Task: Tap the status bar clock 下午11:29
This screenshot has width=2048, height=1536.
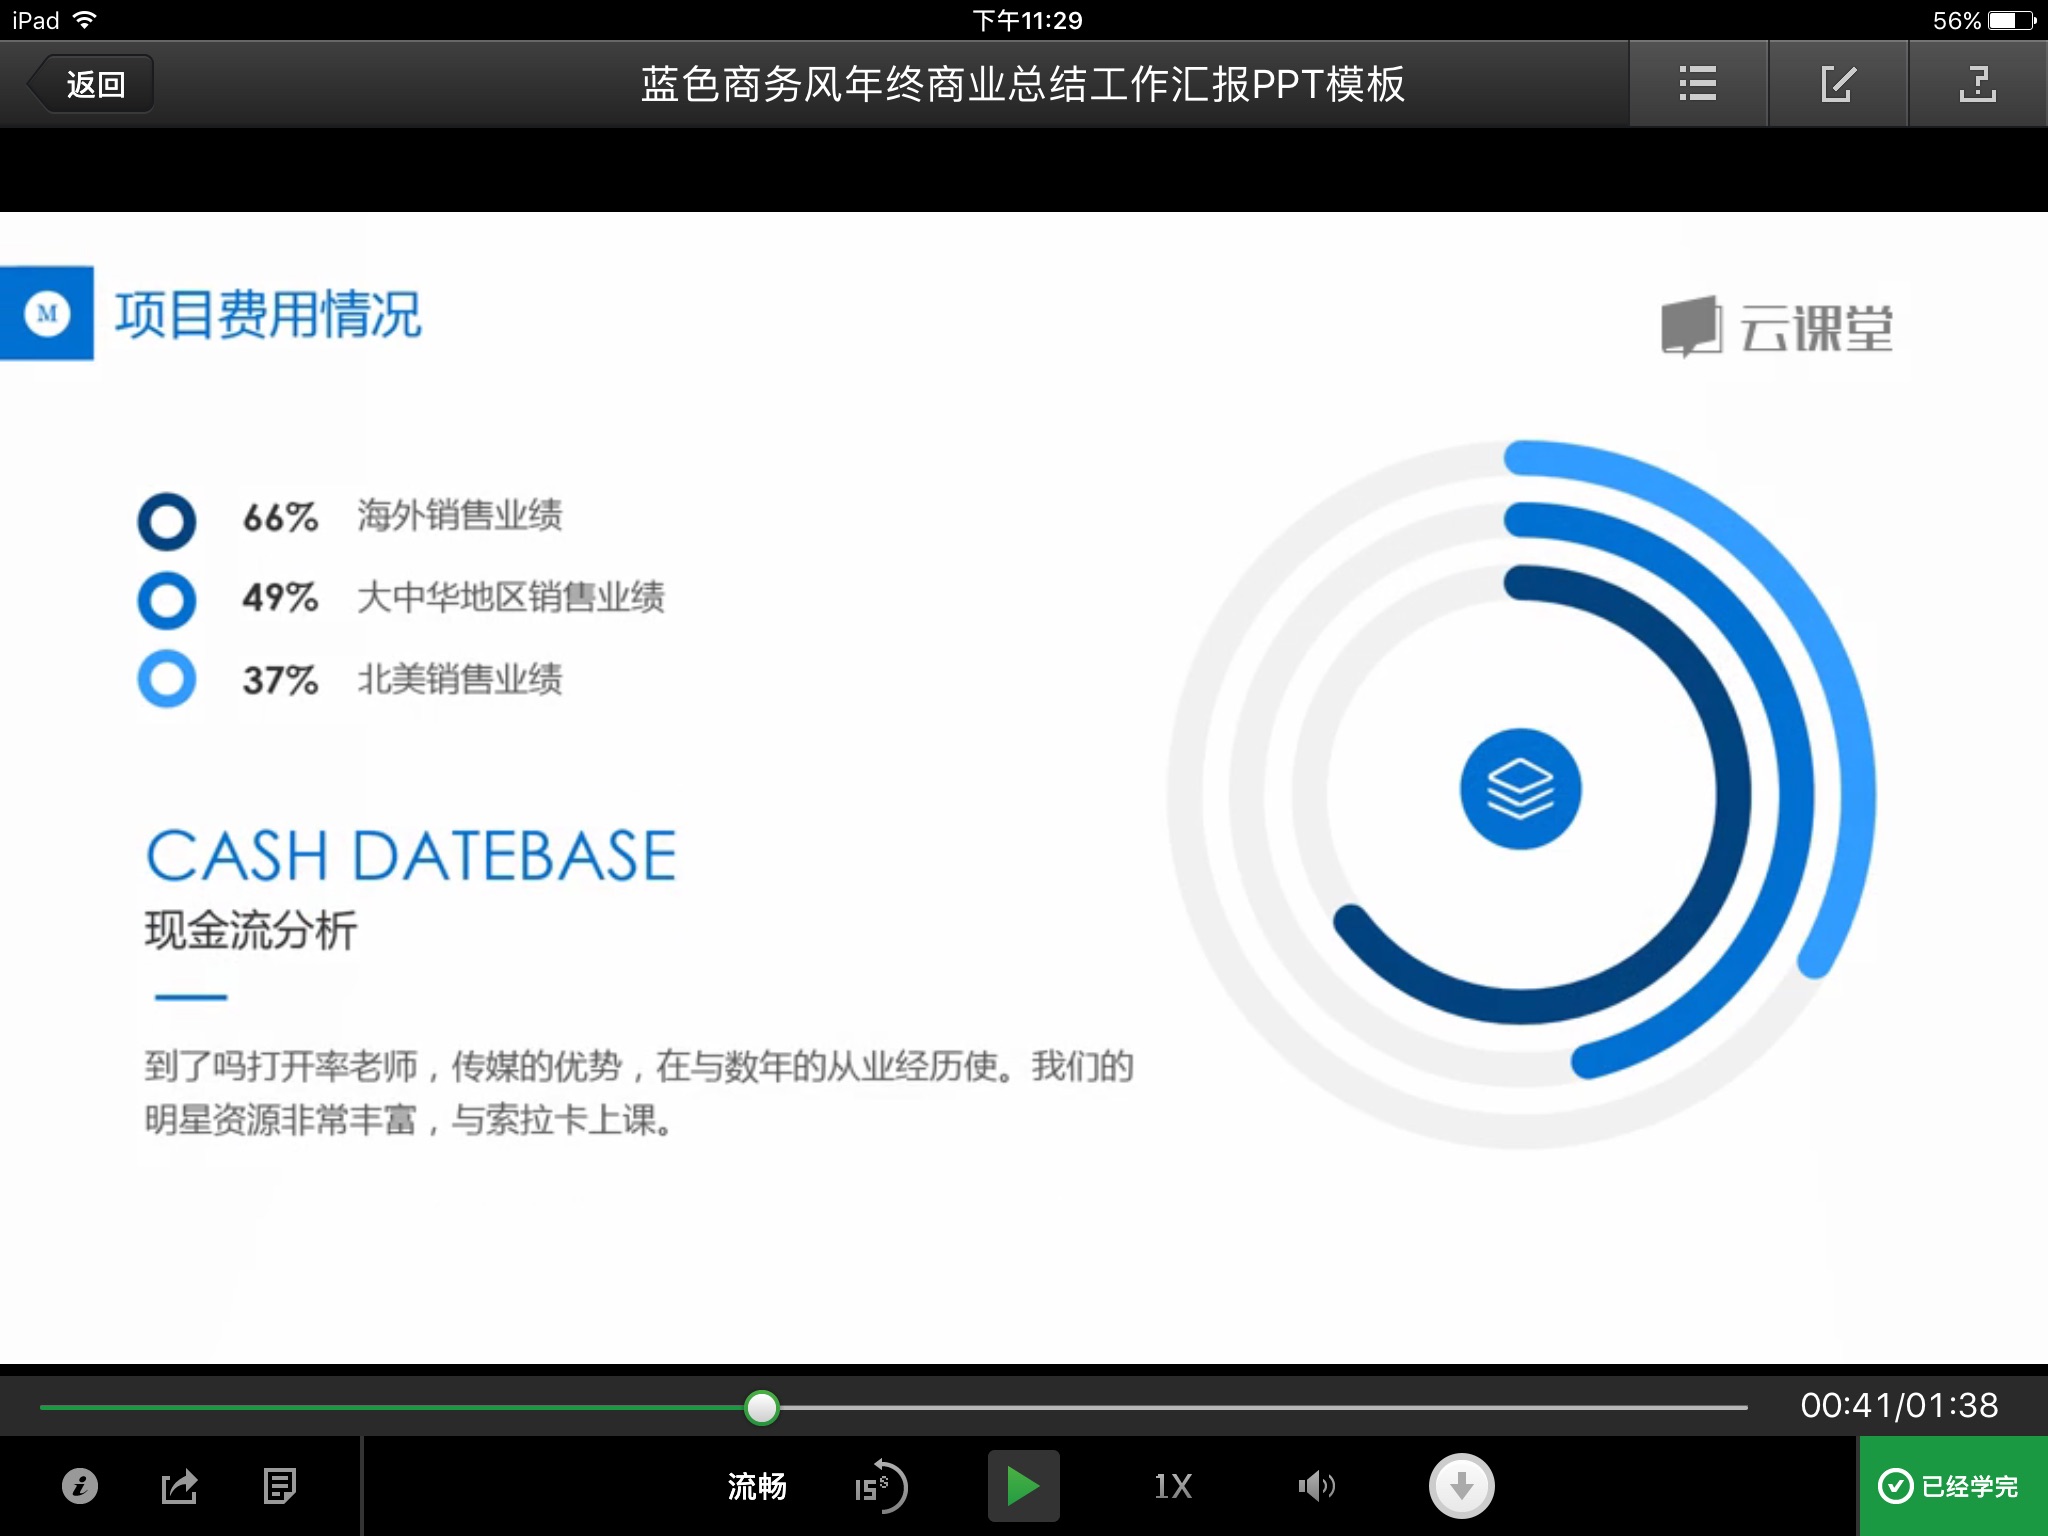Action: coord(1027,20)
